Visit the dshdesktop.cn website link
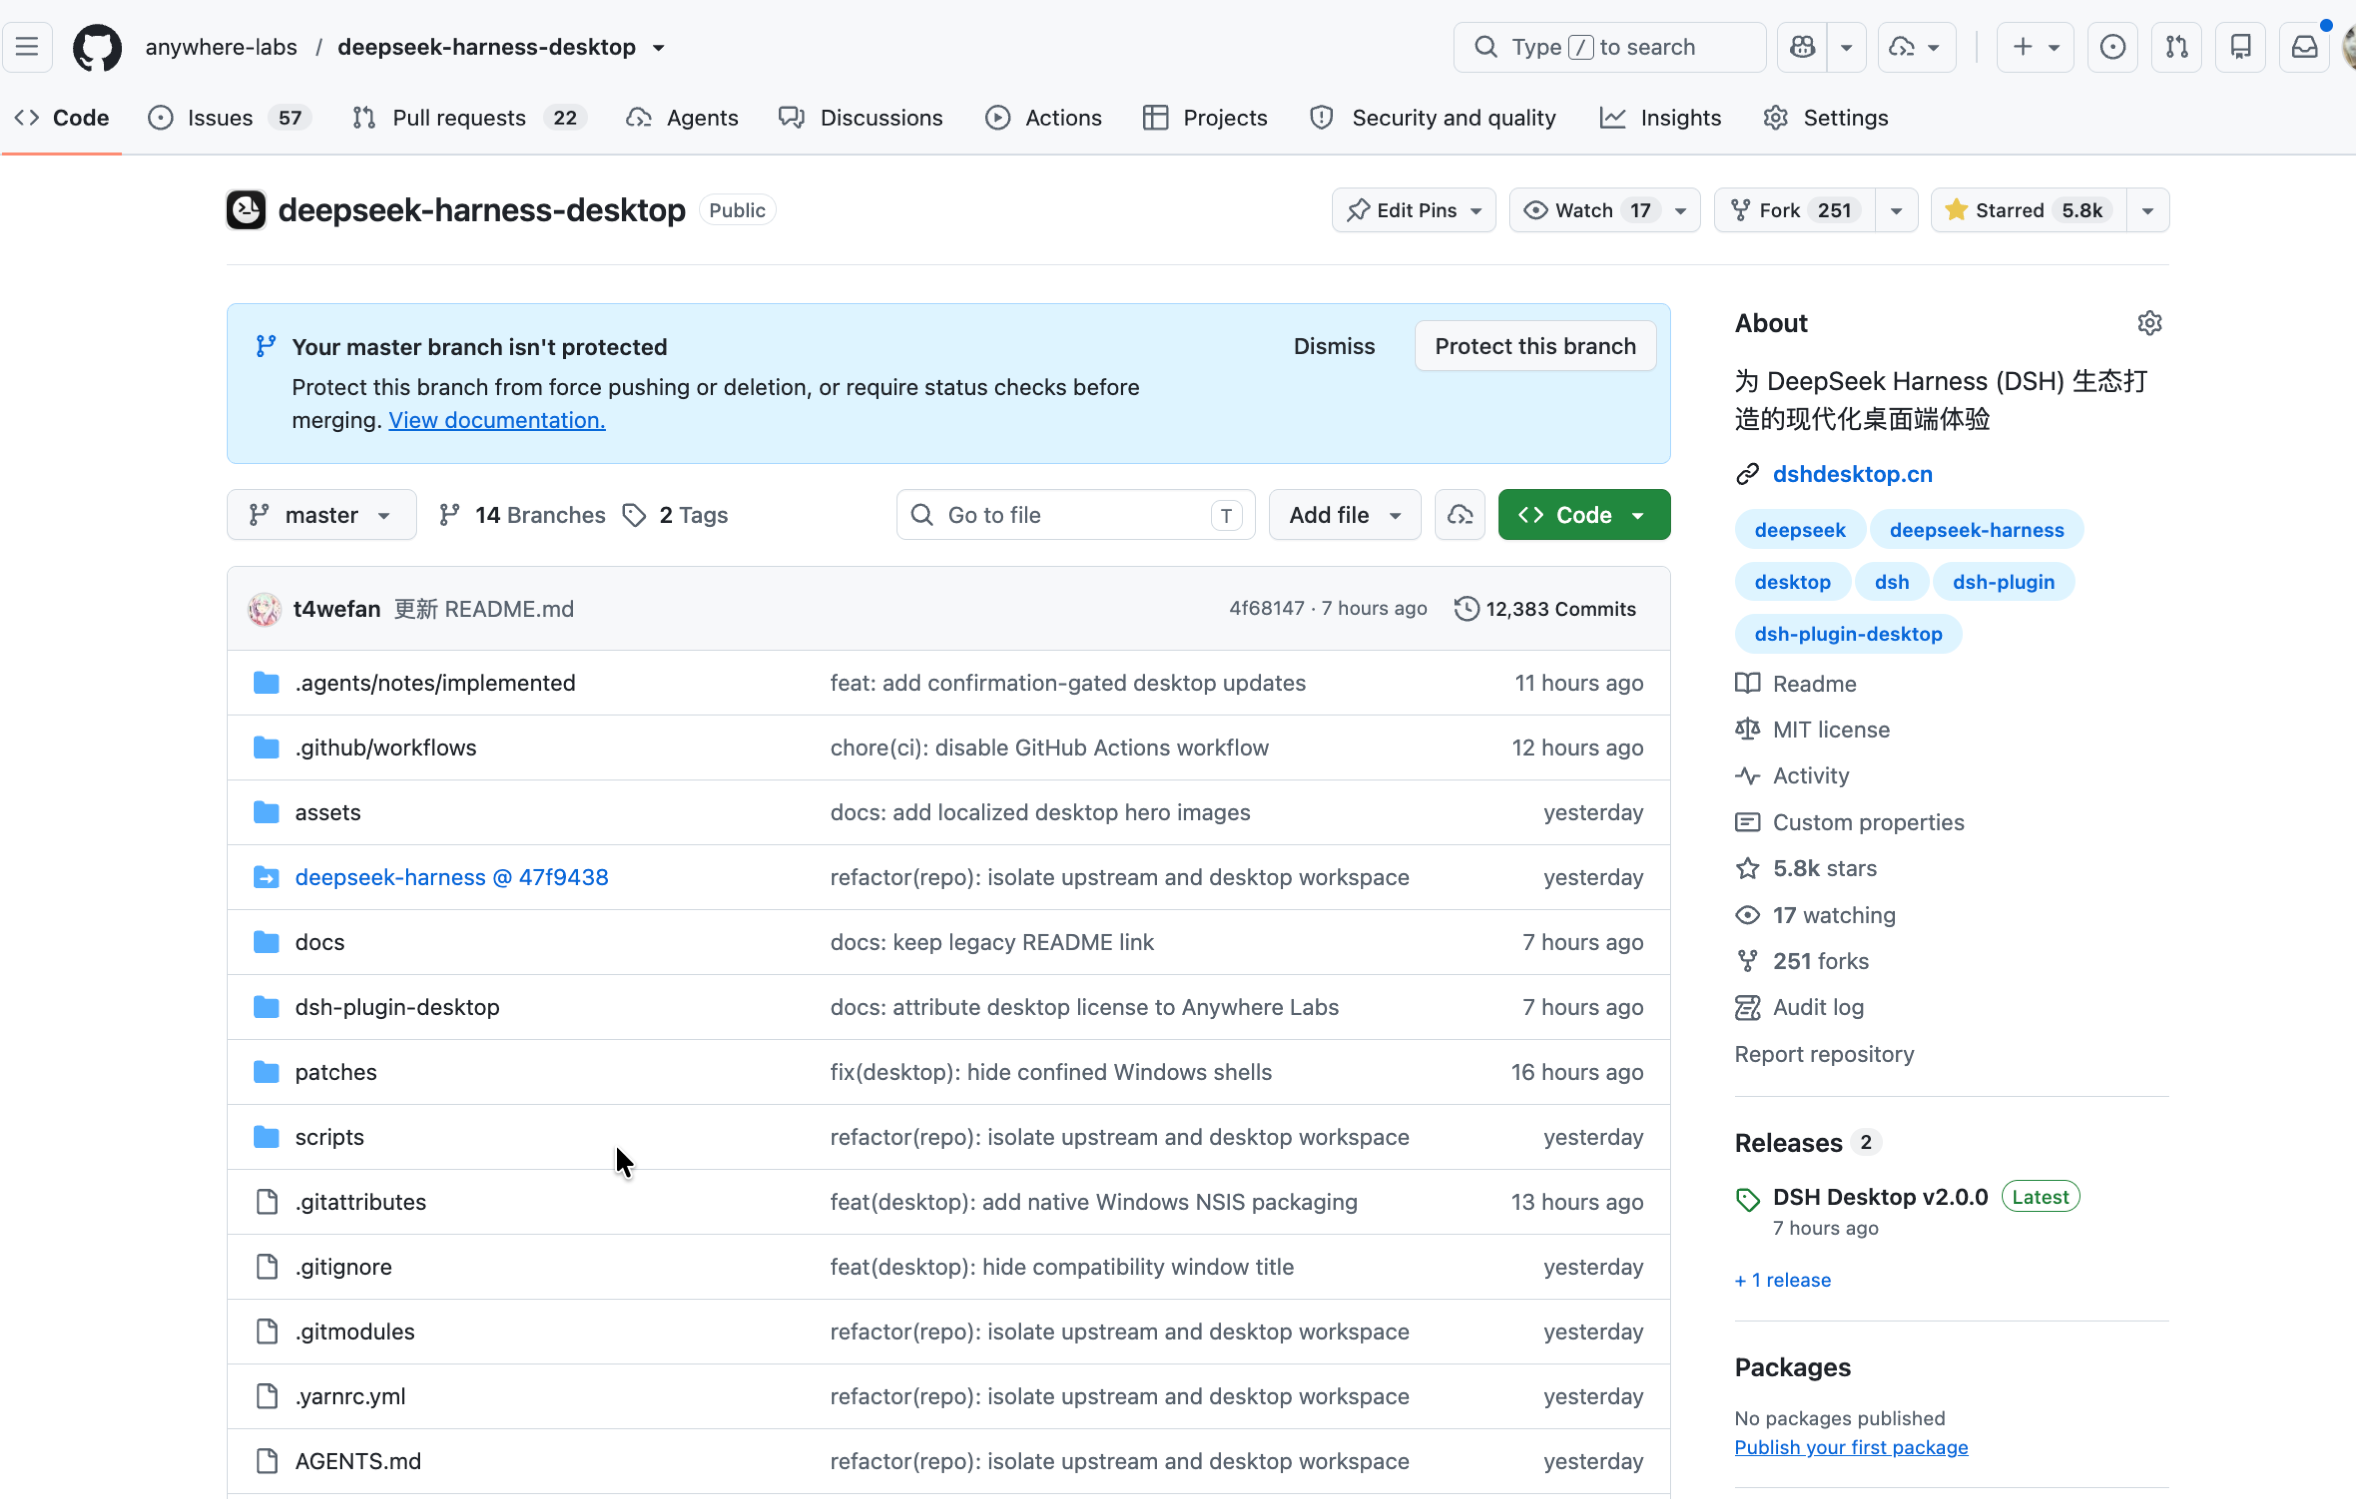2356x1499 pixels. [x=1852, y=474]
